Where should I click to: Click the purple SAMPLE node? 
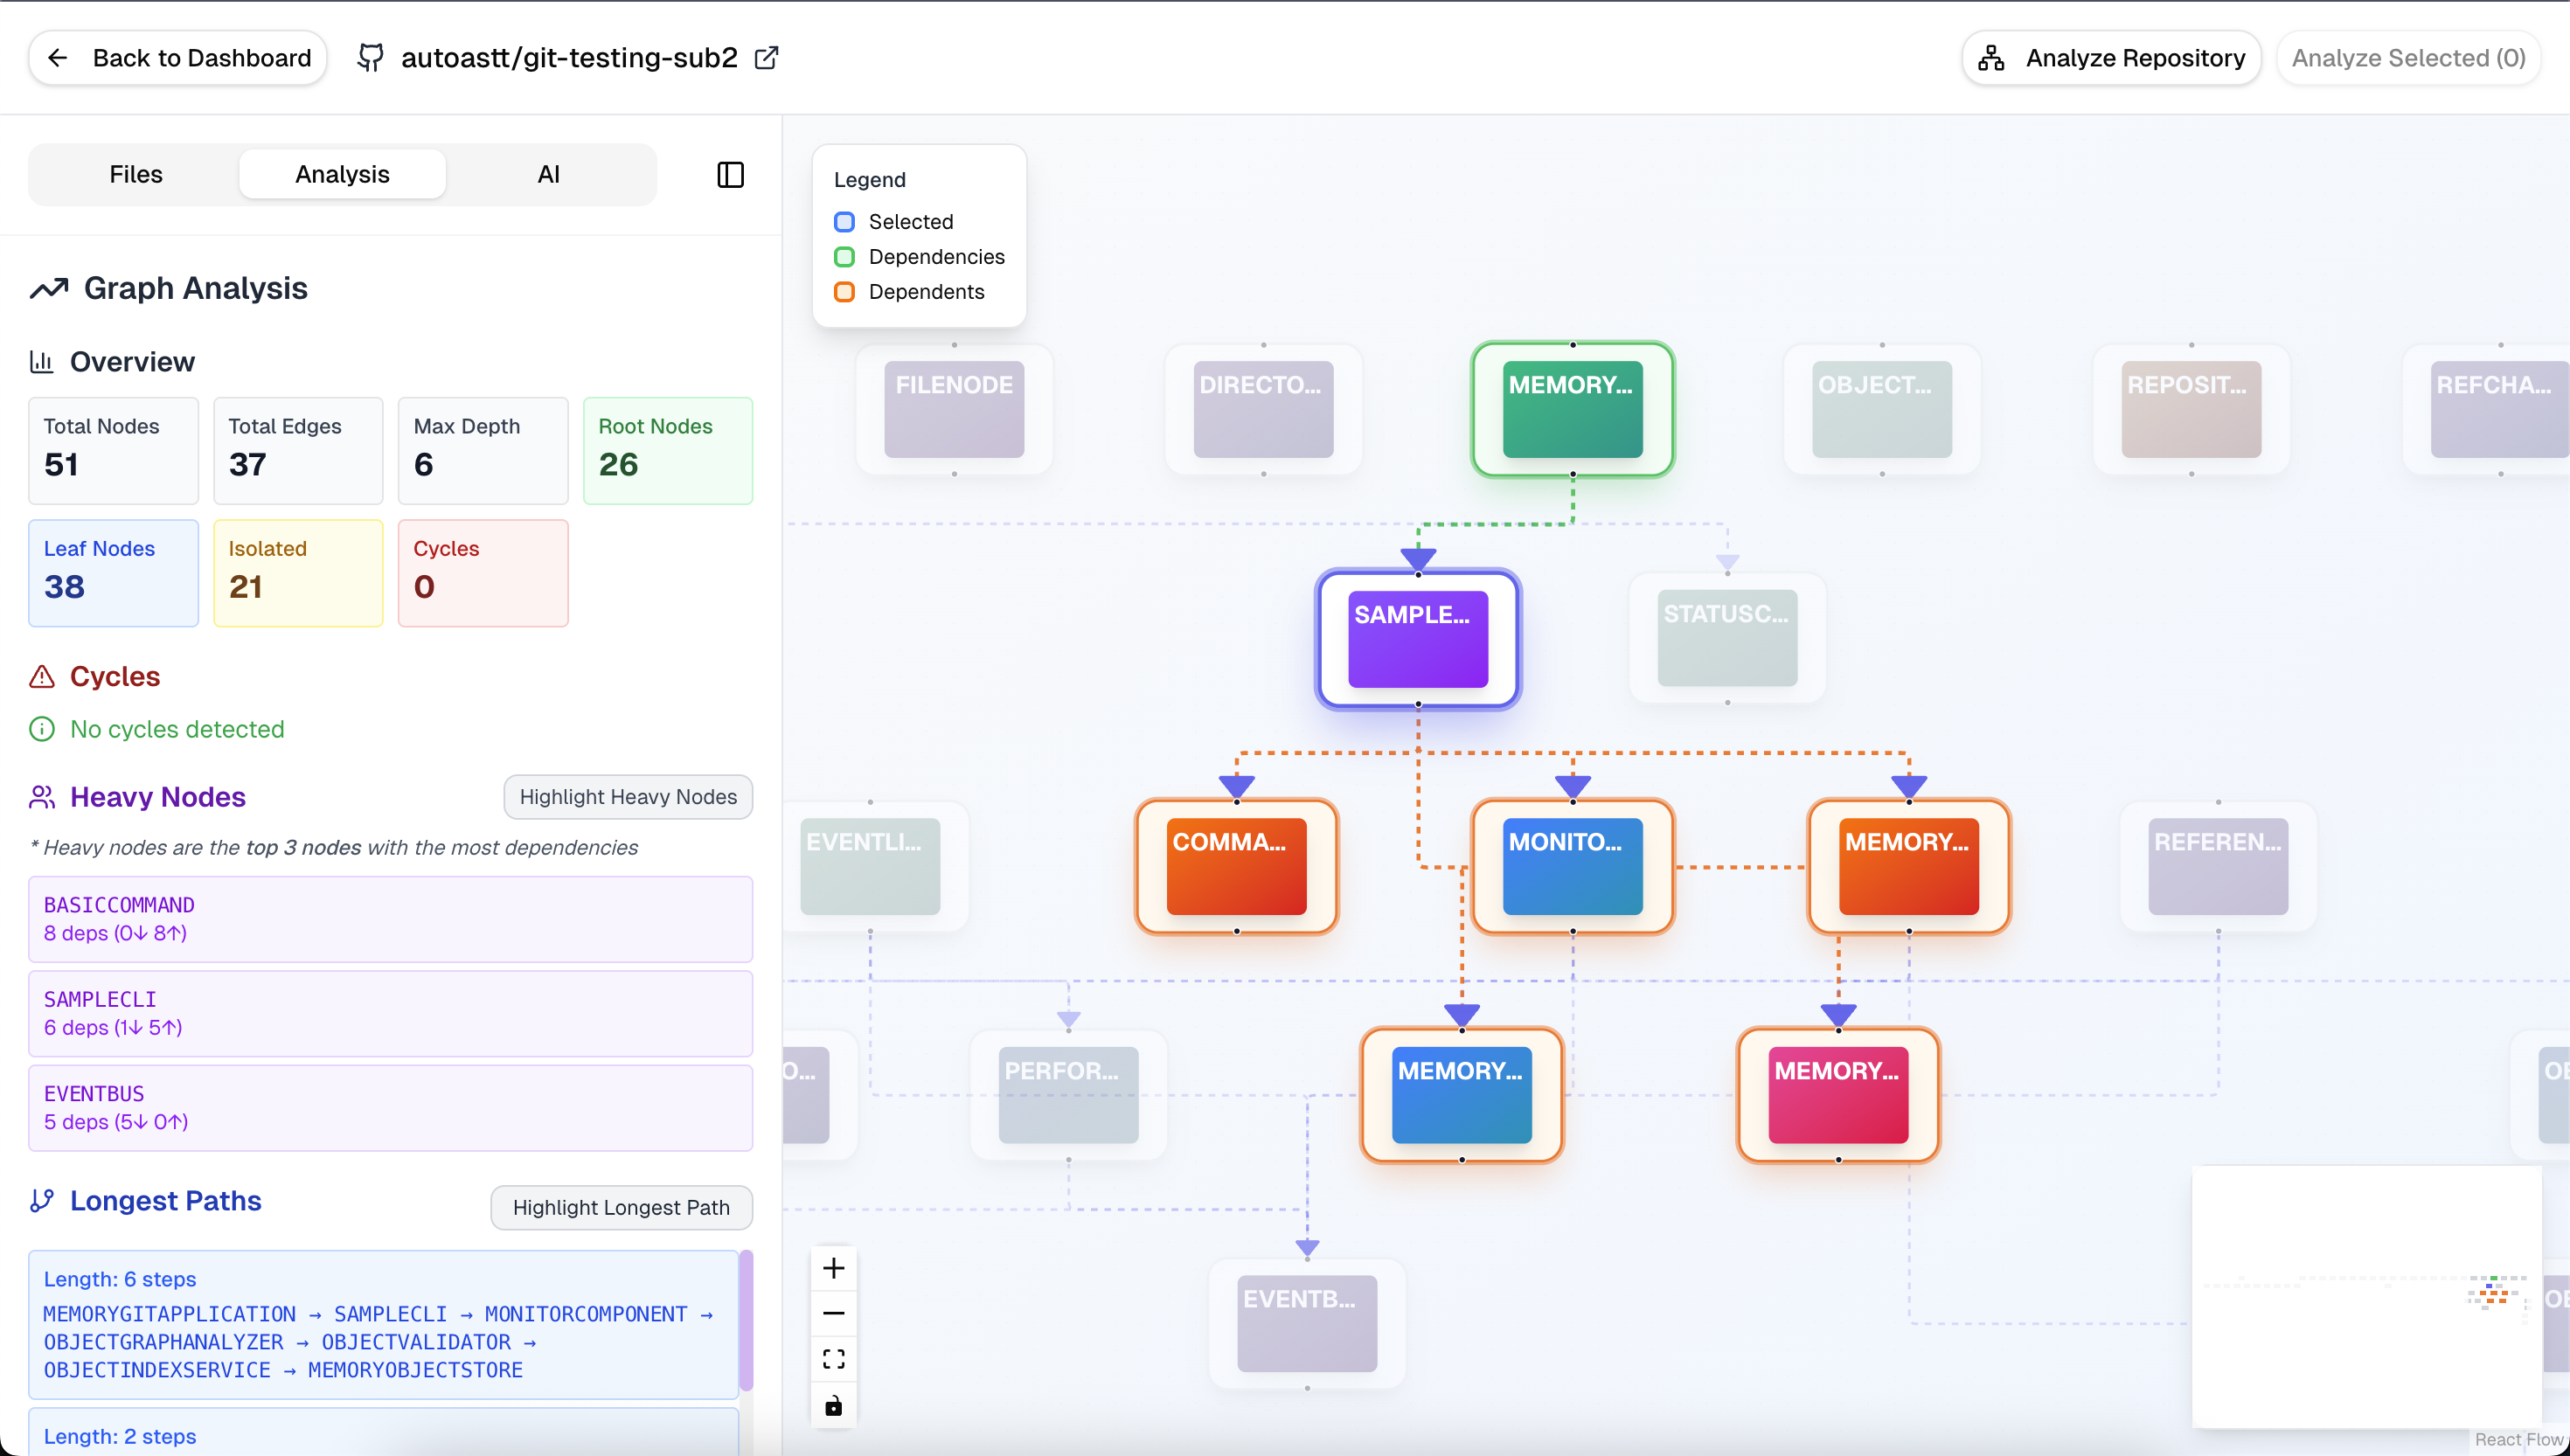[x=1417, y=639]
